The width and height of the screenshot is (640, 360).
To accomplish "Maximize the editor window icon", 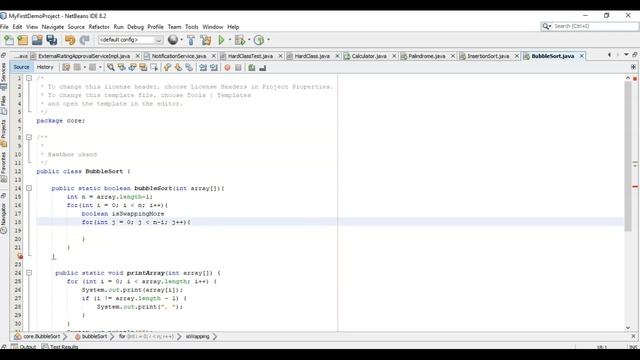I will [635, 55].
